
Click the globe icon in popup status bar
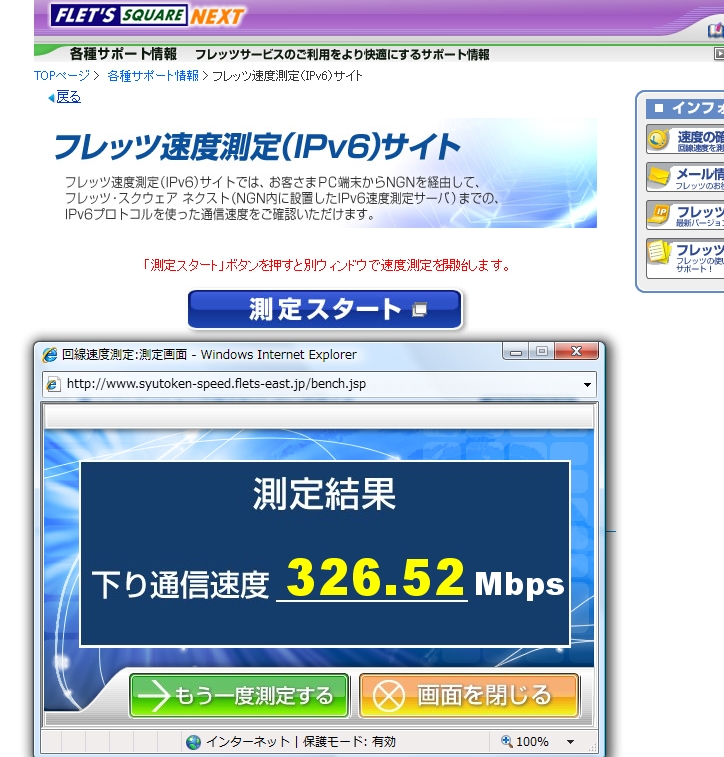point(193,742)
